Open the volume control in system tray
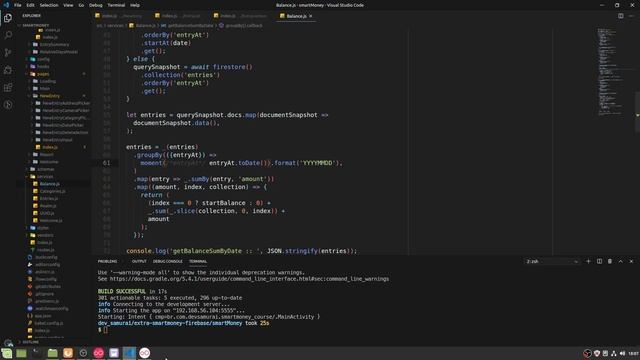640x360 pixels. (x=622, y=353)
